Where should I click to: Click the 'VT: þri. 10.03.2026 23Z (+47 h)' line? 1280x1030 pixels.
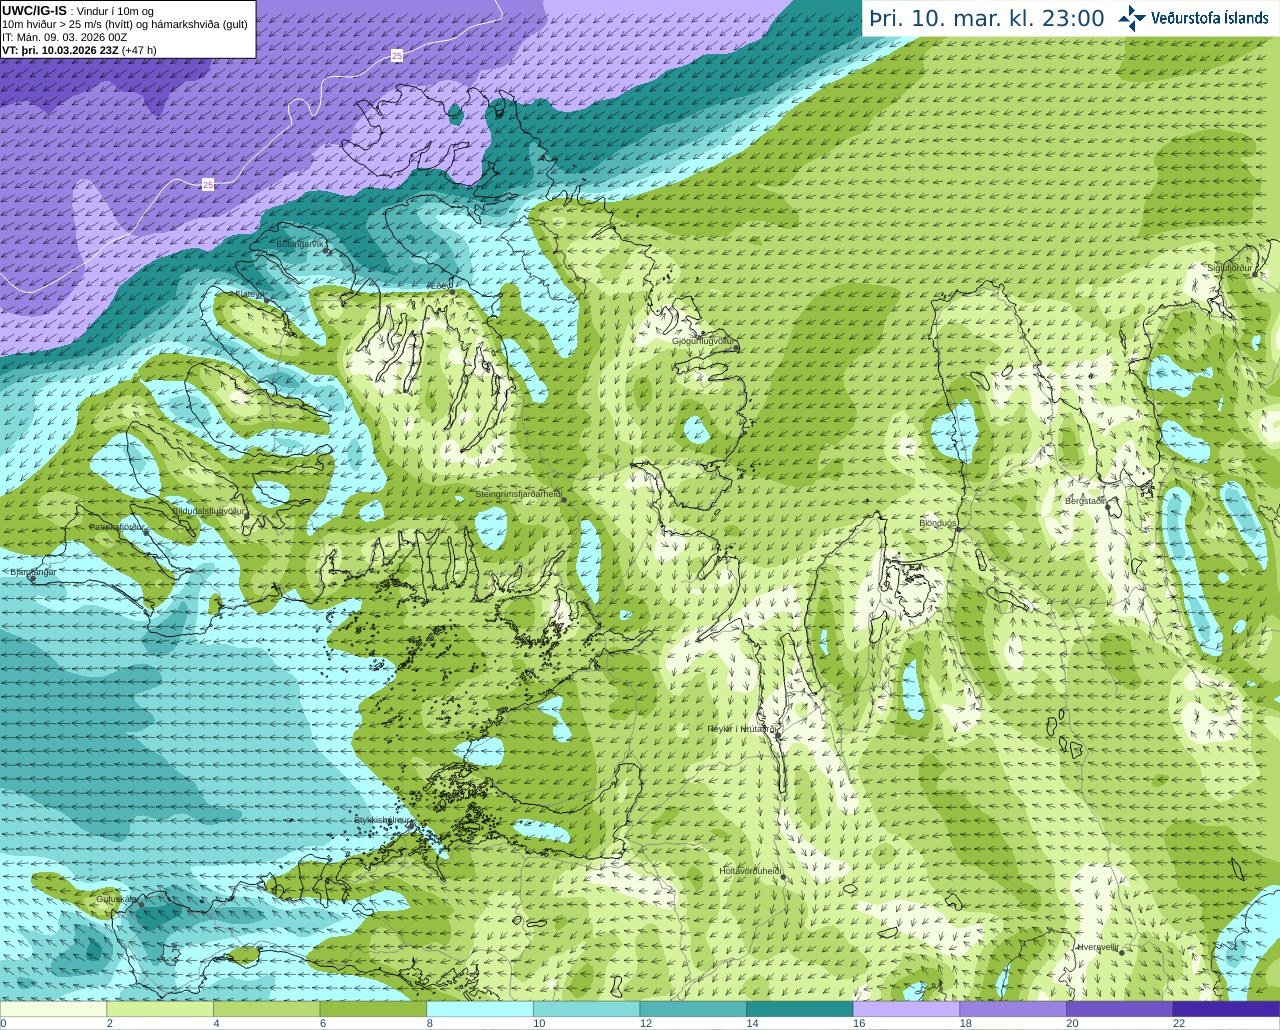[x=79, y=49]
